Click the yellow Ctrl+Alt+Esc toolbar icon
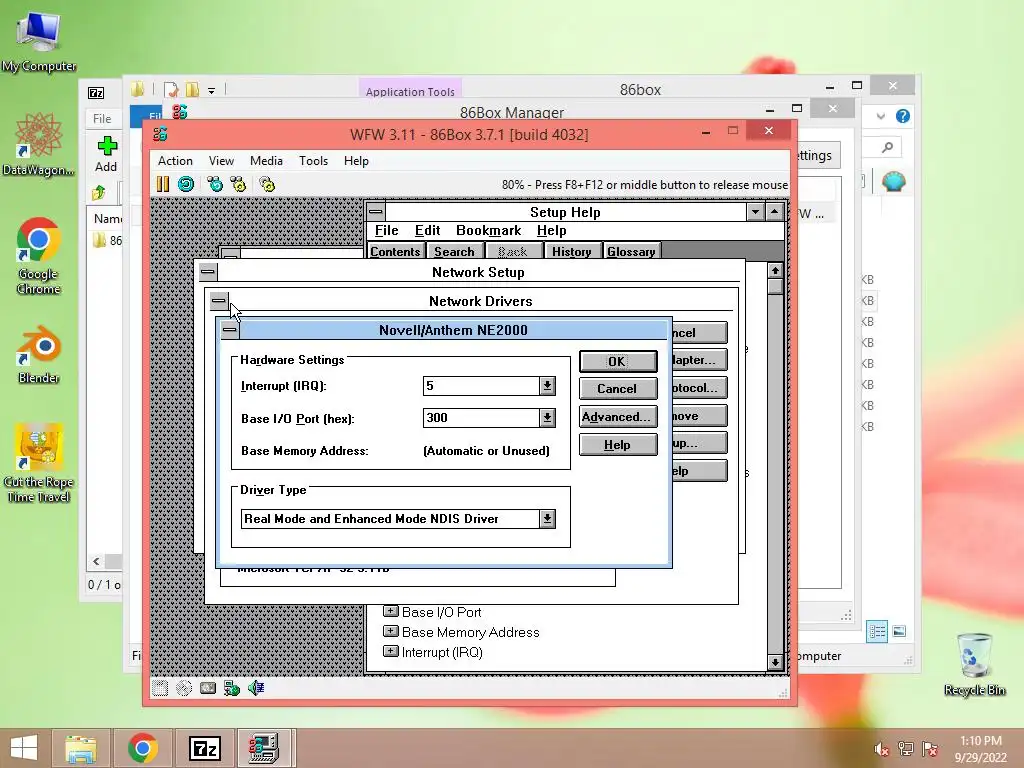The image size is (1024, 768). (238, 184)
